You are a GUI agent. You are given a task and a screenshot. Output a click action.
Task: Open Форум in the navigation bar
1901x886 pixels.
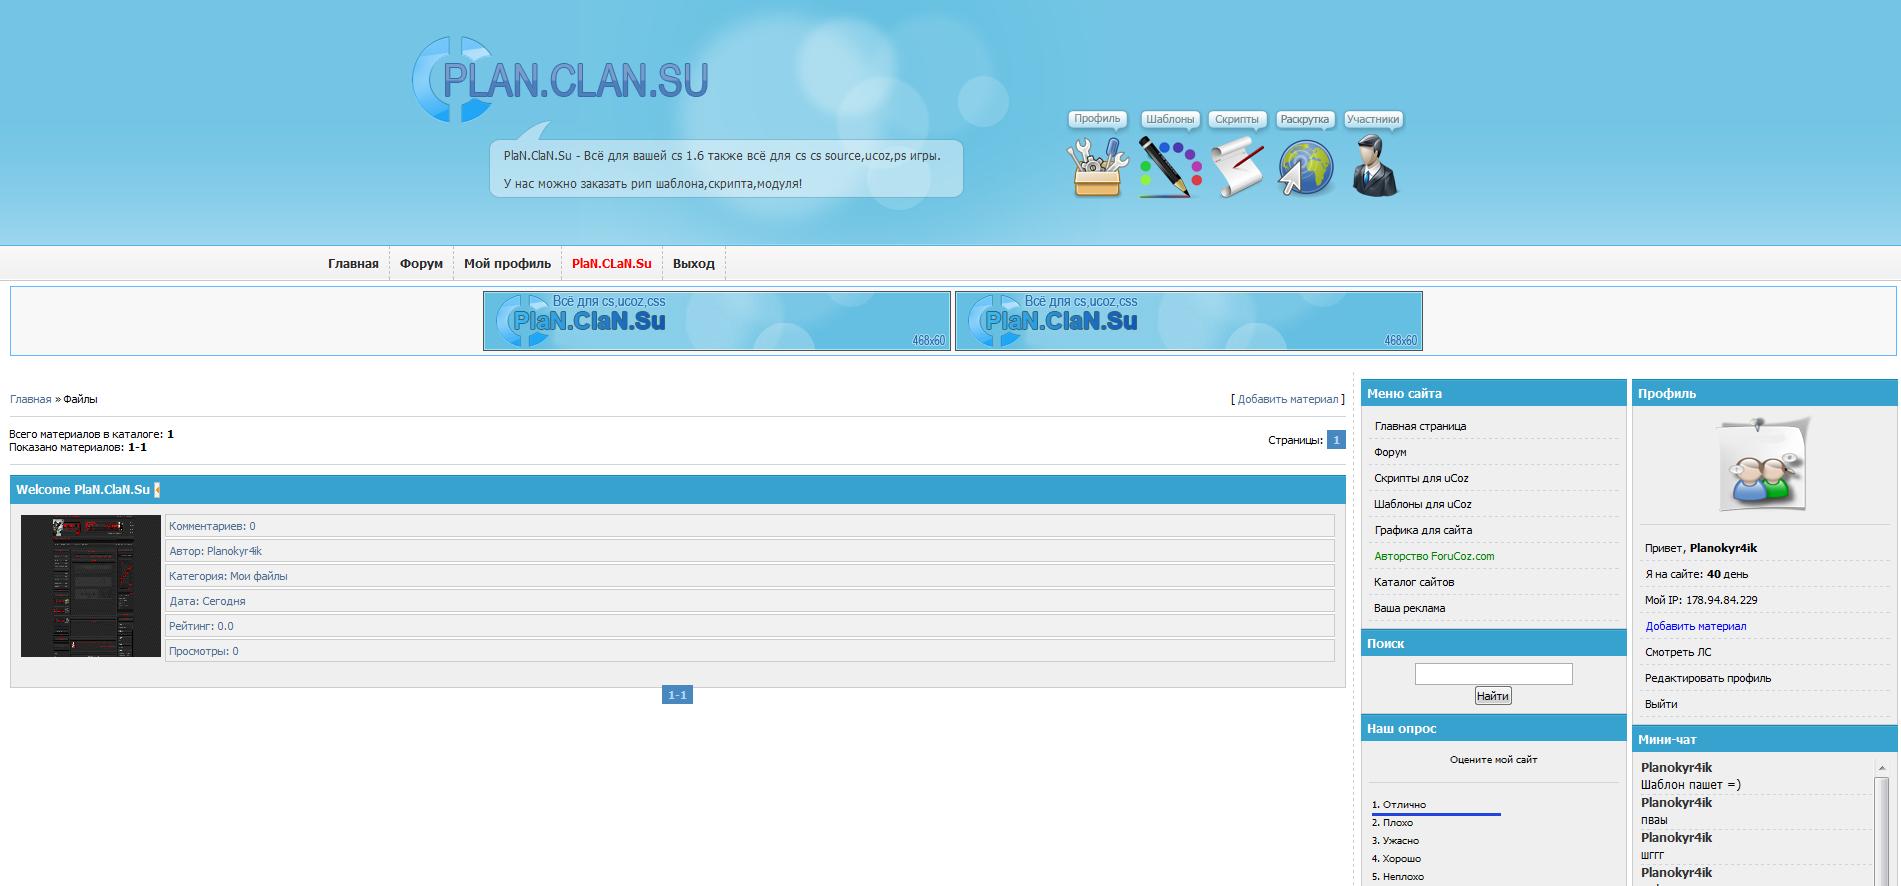click(421, 264)
